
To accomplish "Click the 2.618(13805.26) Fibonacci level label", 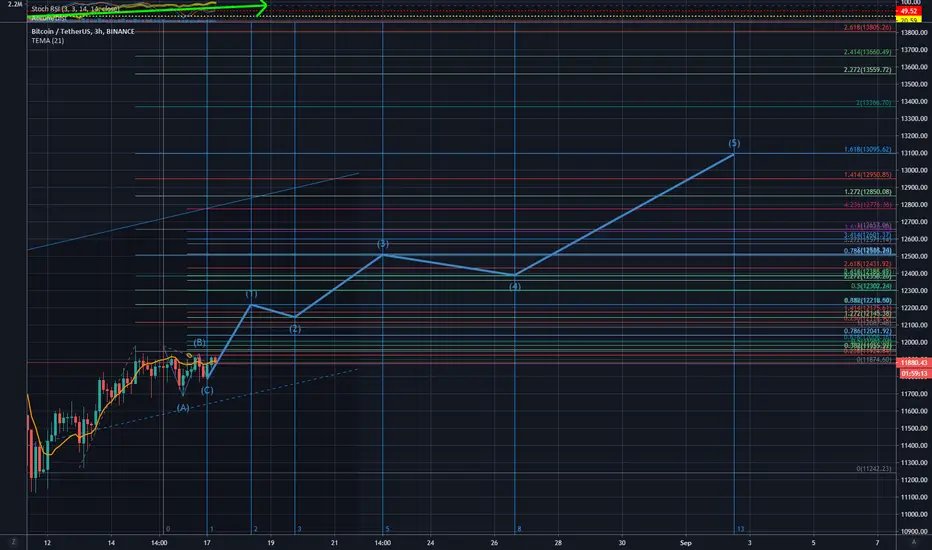I will click(x=868, y=27).
